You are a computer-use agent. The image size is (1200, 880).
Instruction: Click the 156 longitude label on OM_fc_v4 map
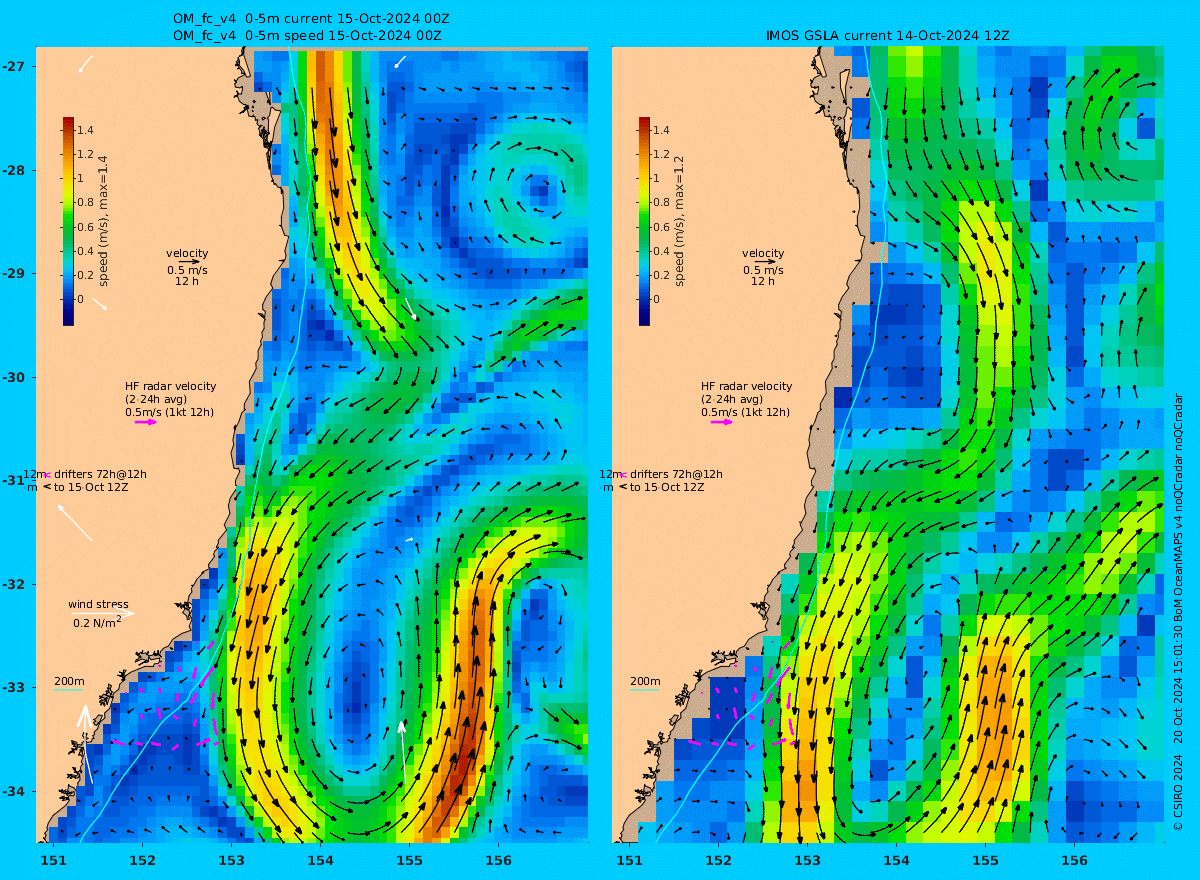tap(498, 860)
